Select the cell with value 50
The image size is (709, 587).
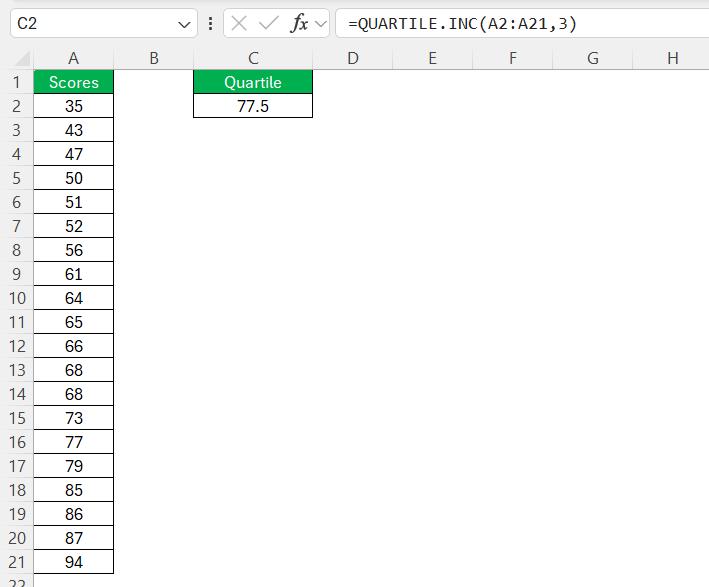coord(73,178)
